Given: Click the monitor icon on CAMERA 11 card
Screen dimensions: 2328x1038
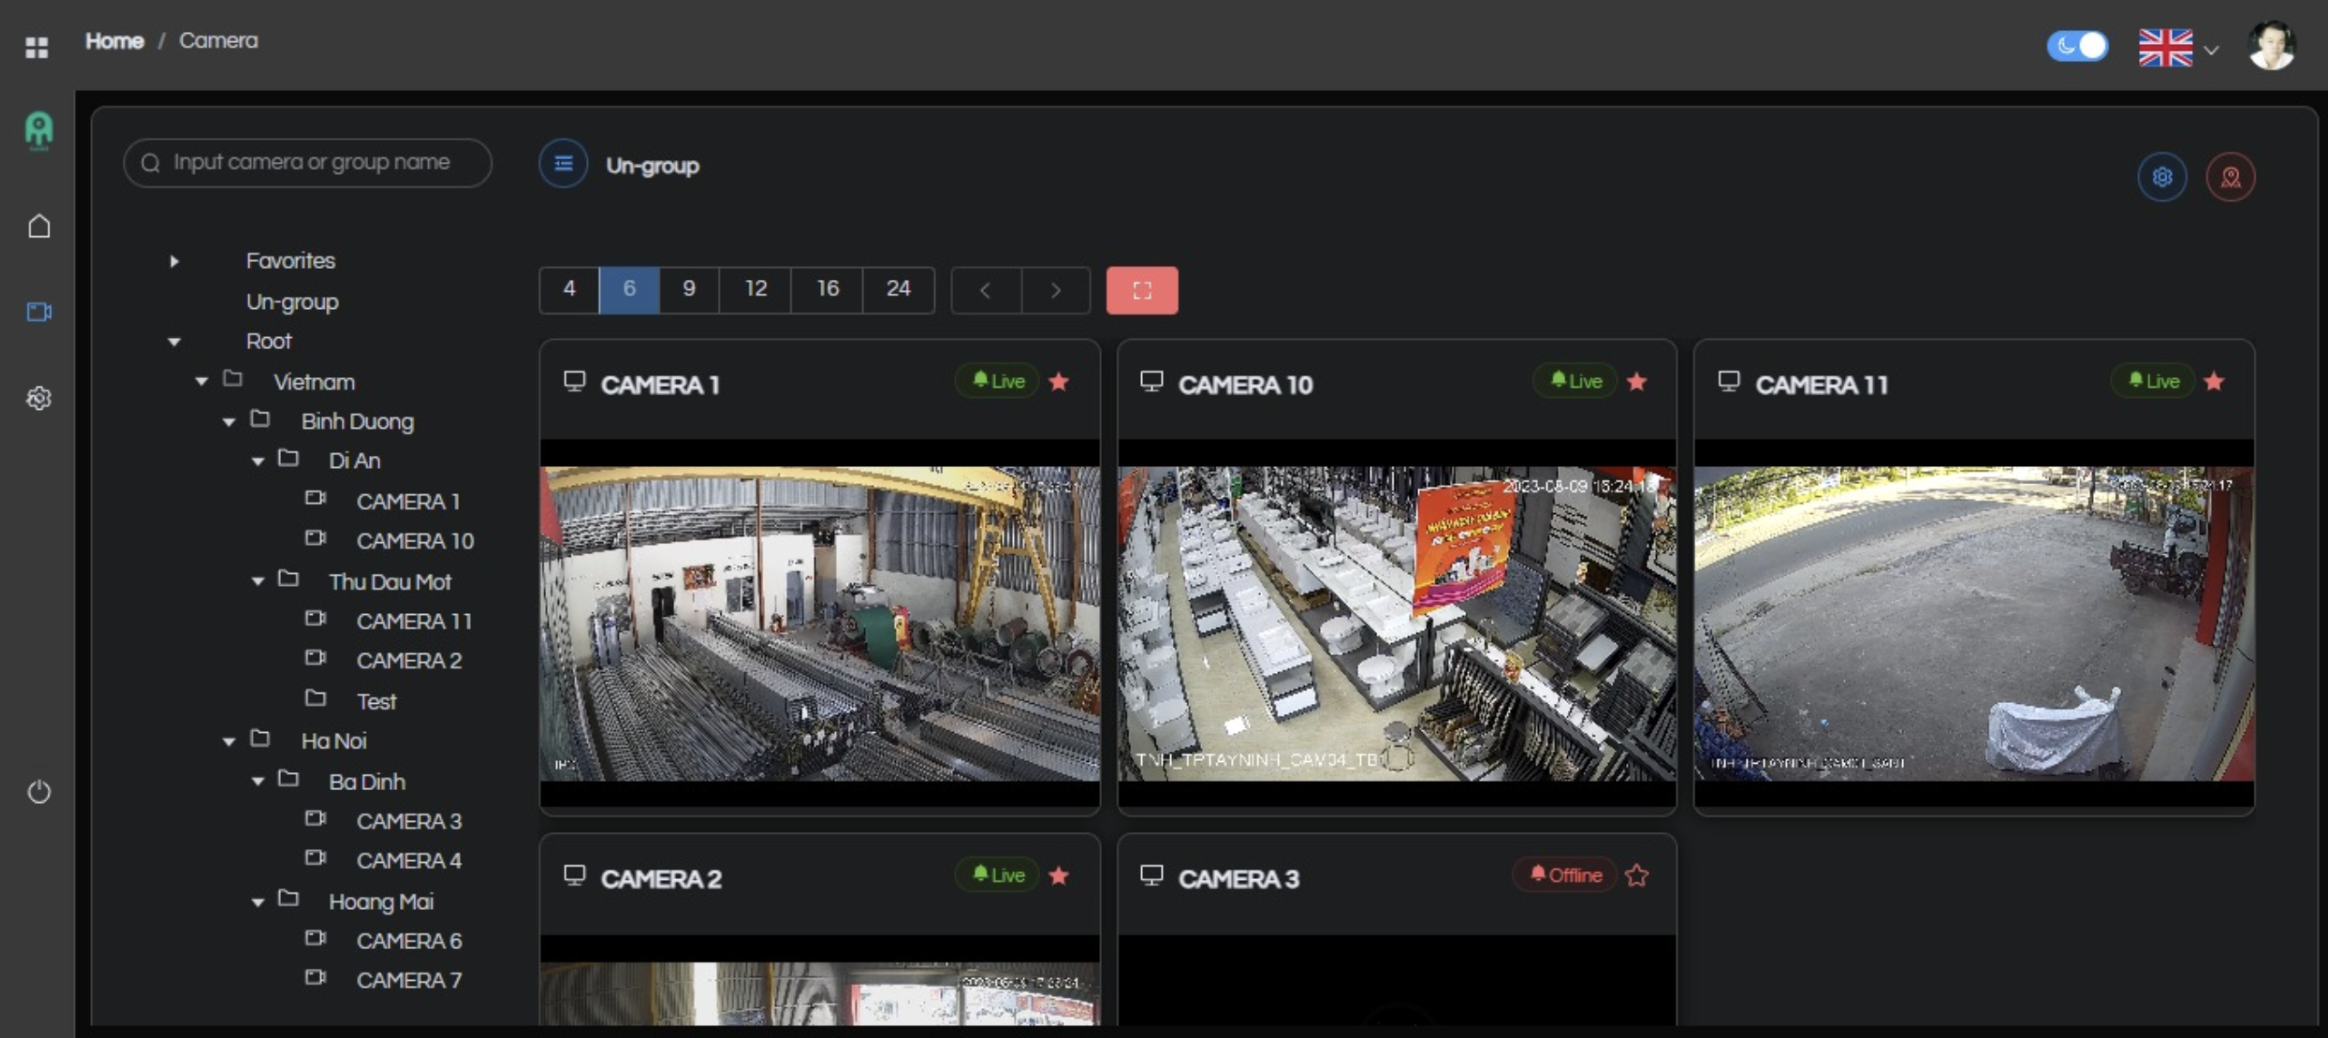Looking at the screenshot, I should [x=1729, y=382].
